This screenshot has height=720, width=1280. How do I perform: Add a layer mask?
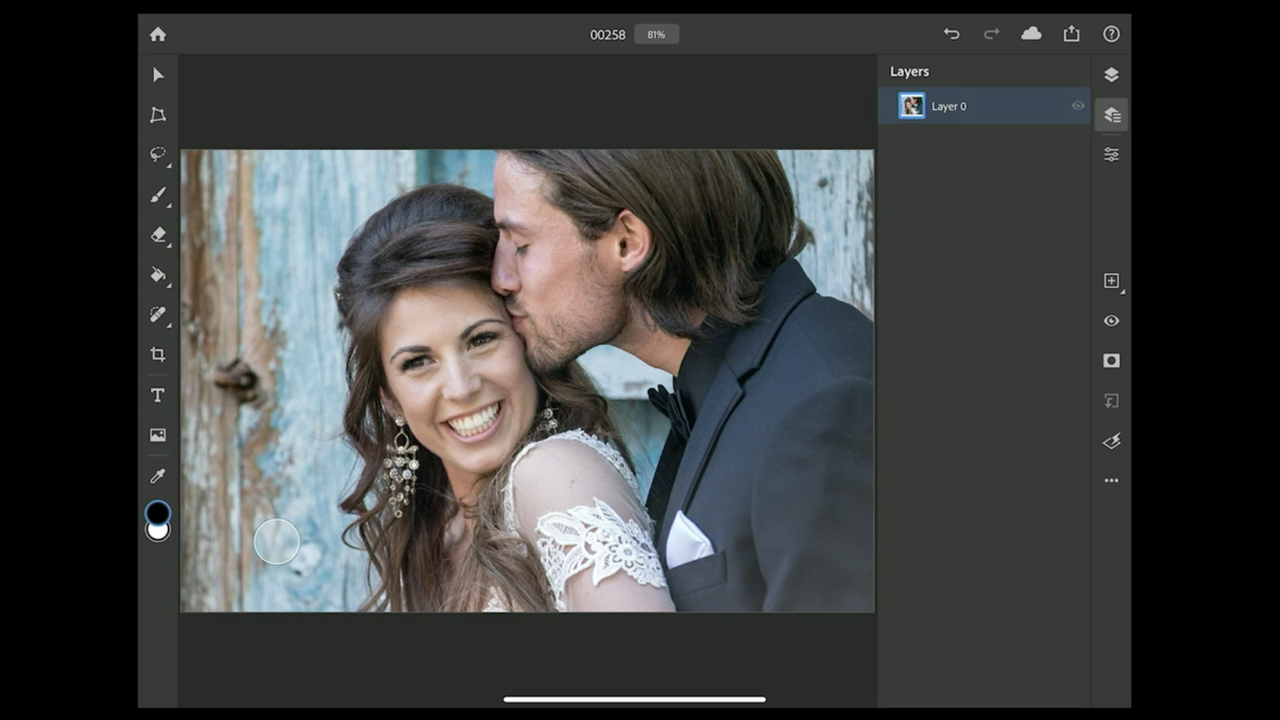(1111, 361)
